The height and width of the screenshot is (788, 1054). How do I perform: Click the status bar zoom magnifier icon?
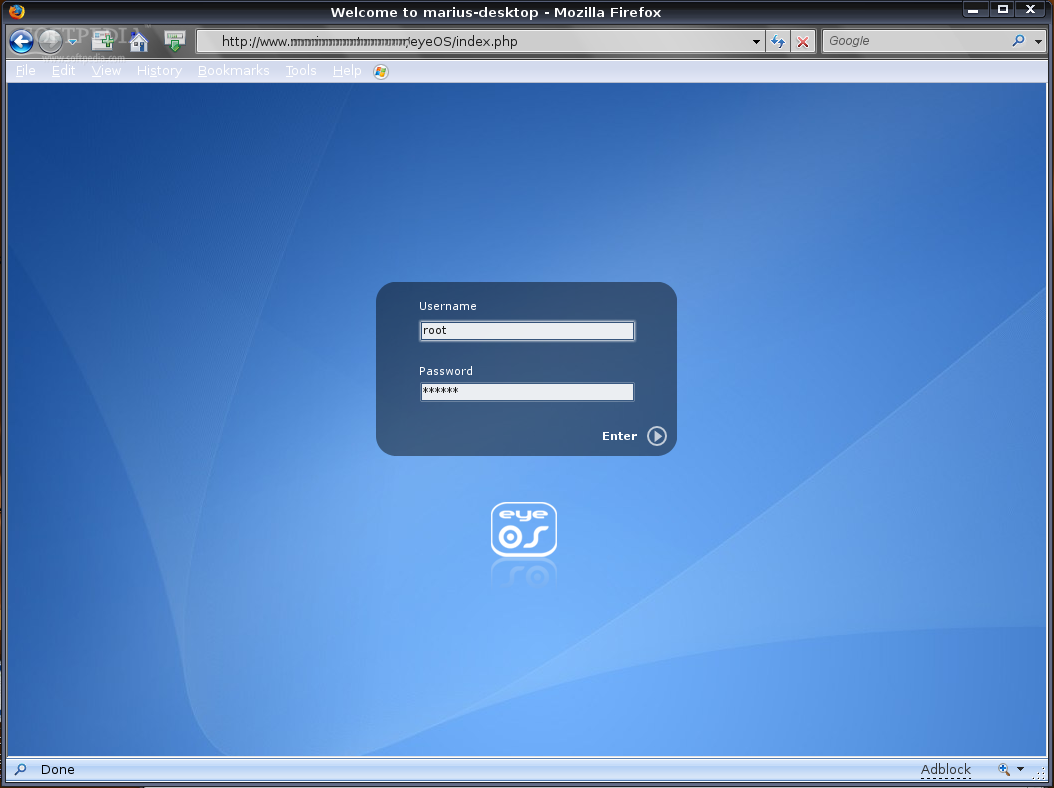point(1004,769)
